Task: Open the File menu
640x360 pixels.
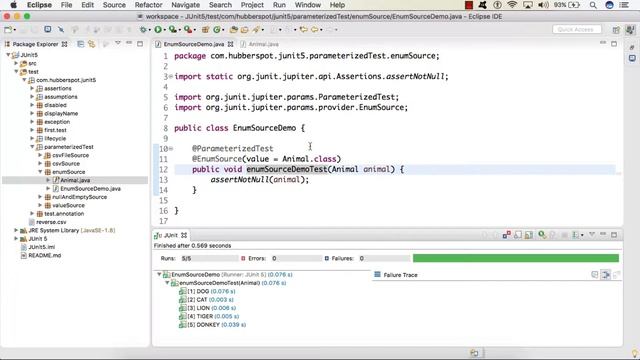Action: [x=66, y=5]
